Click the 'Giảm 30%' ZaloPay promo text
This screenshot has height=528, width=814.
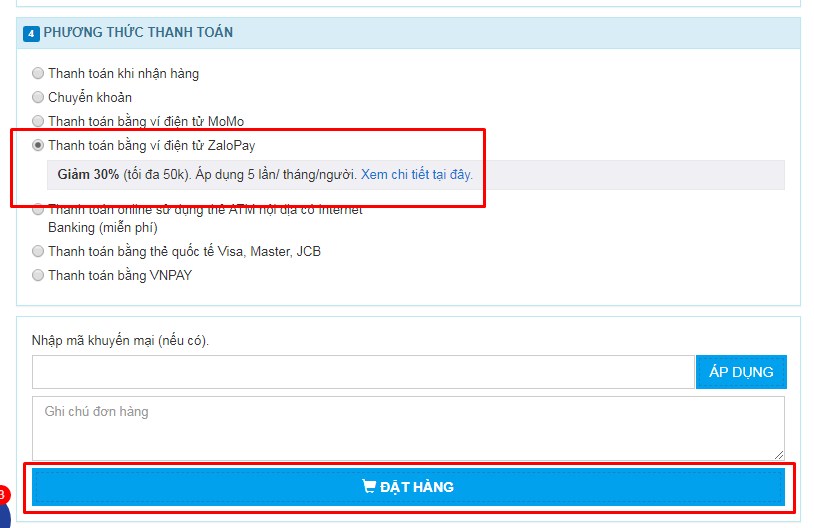click(88, 174)
